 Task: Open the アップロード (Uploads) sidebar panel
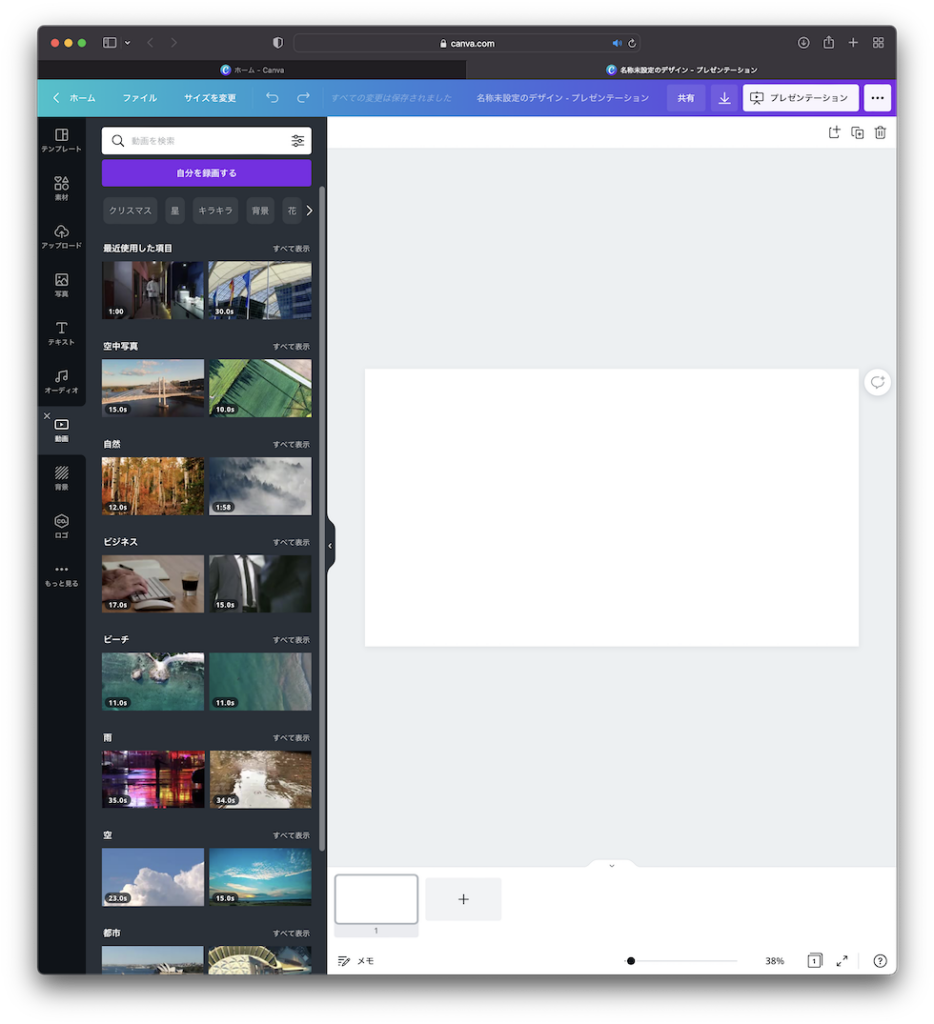[61, 236]
